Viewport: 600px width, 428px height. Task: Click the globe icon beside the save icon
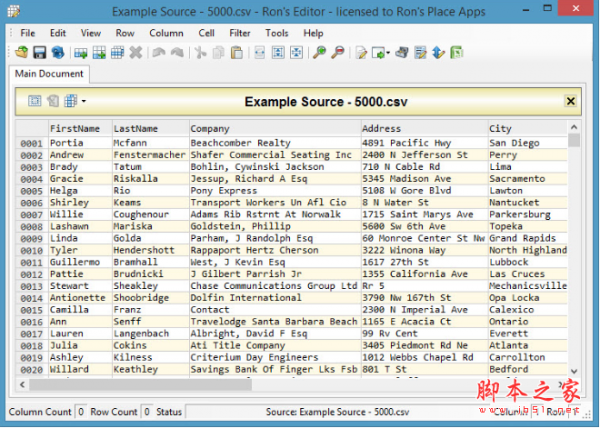[x=58, y=52]
